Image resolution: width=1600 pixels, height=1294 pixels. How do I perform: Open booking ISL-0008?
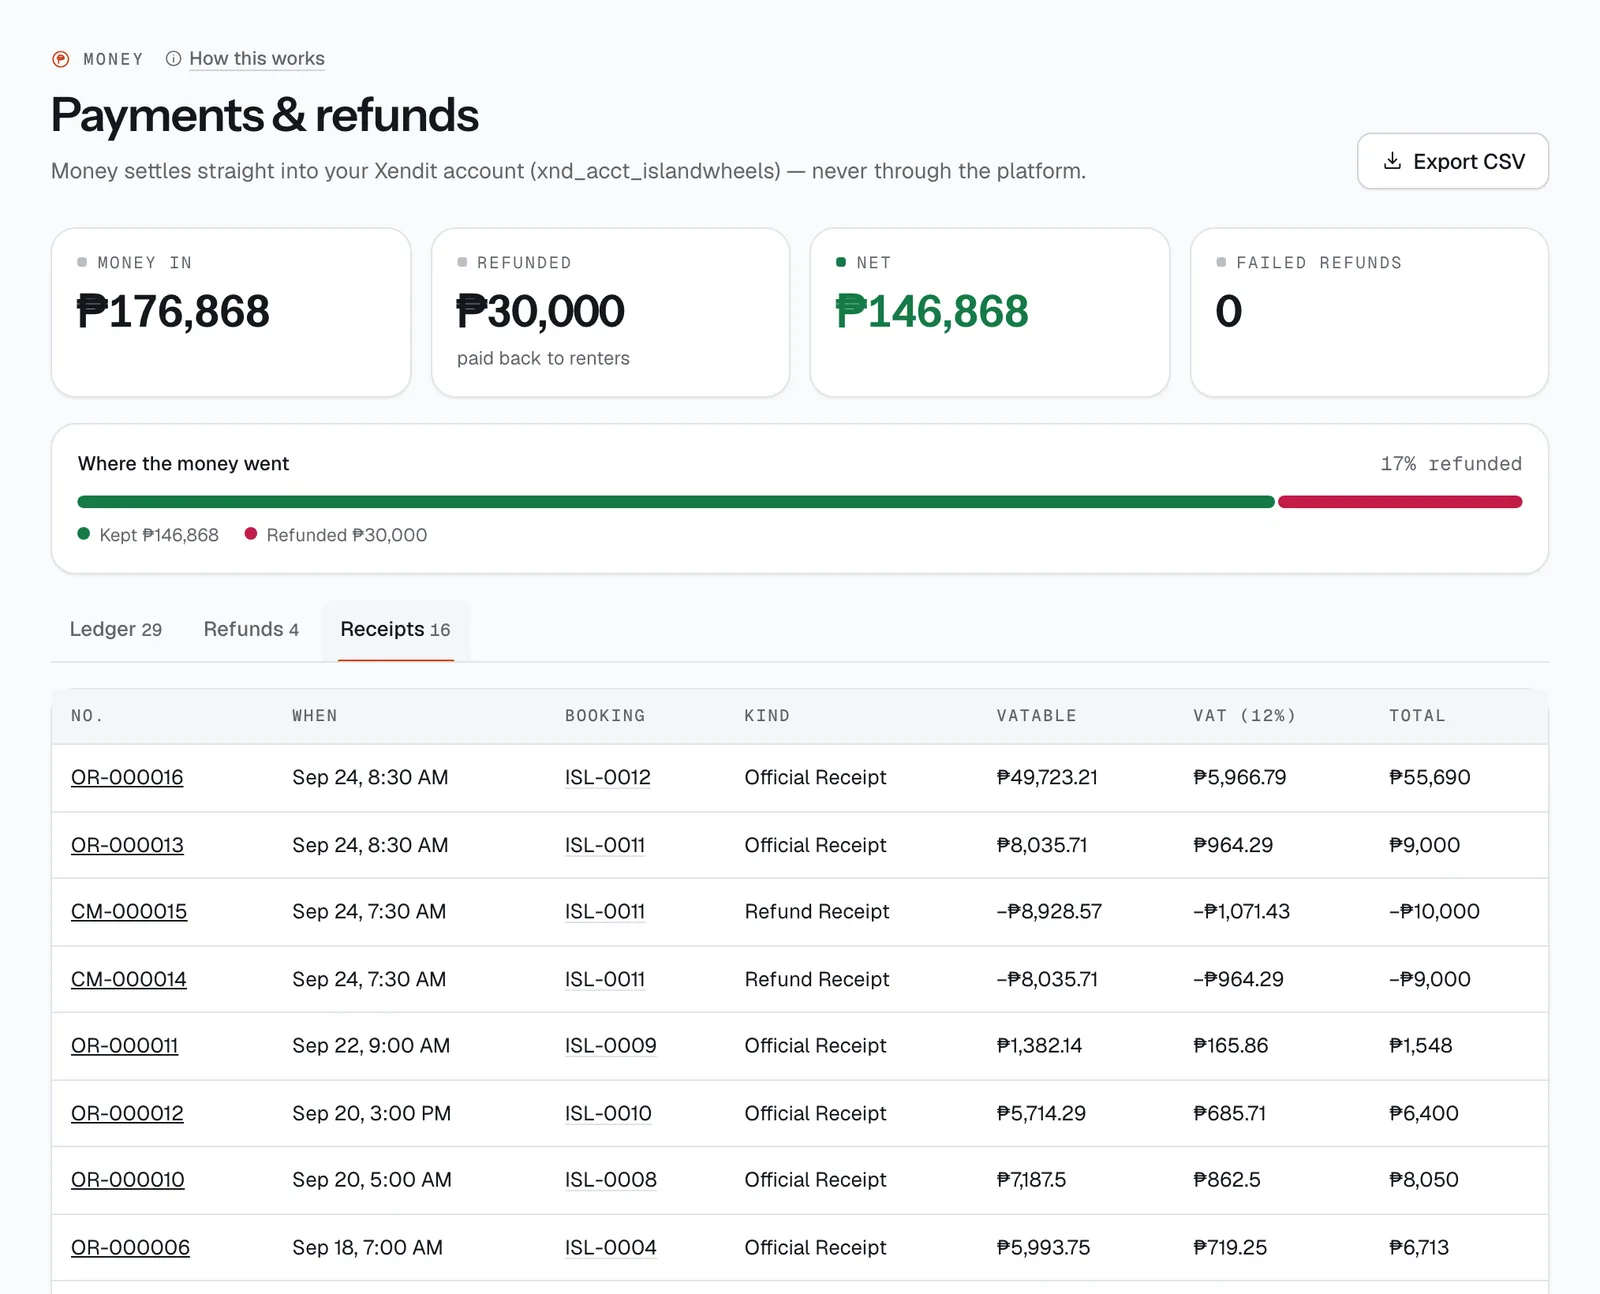pos(611,1180)
